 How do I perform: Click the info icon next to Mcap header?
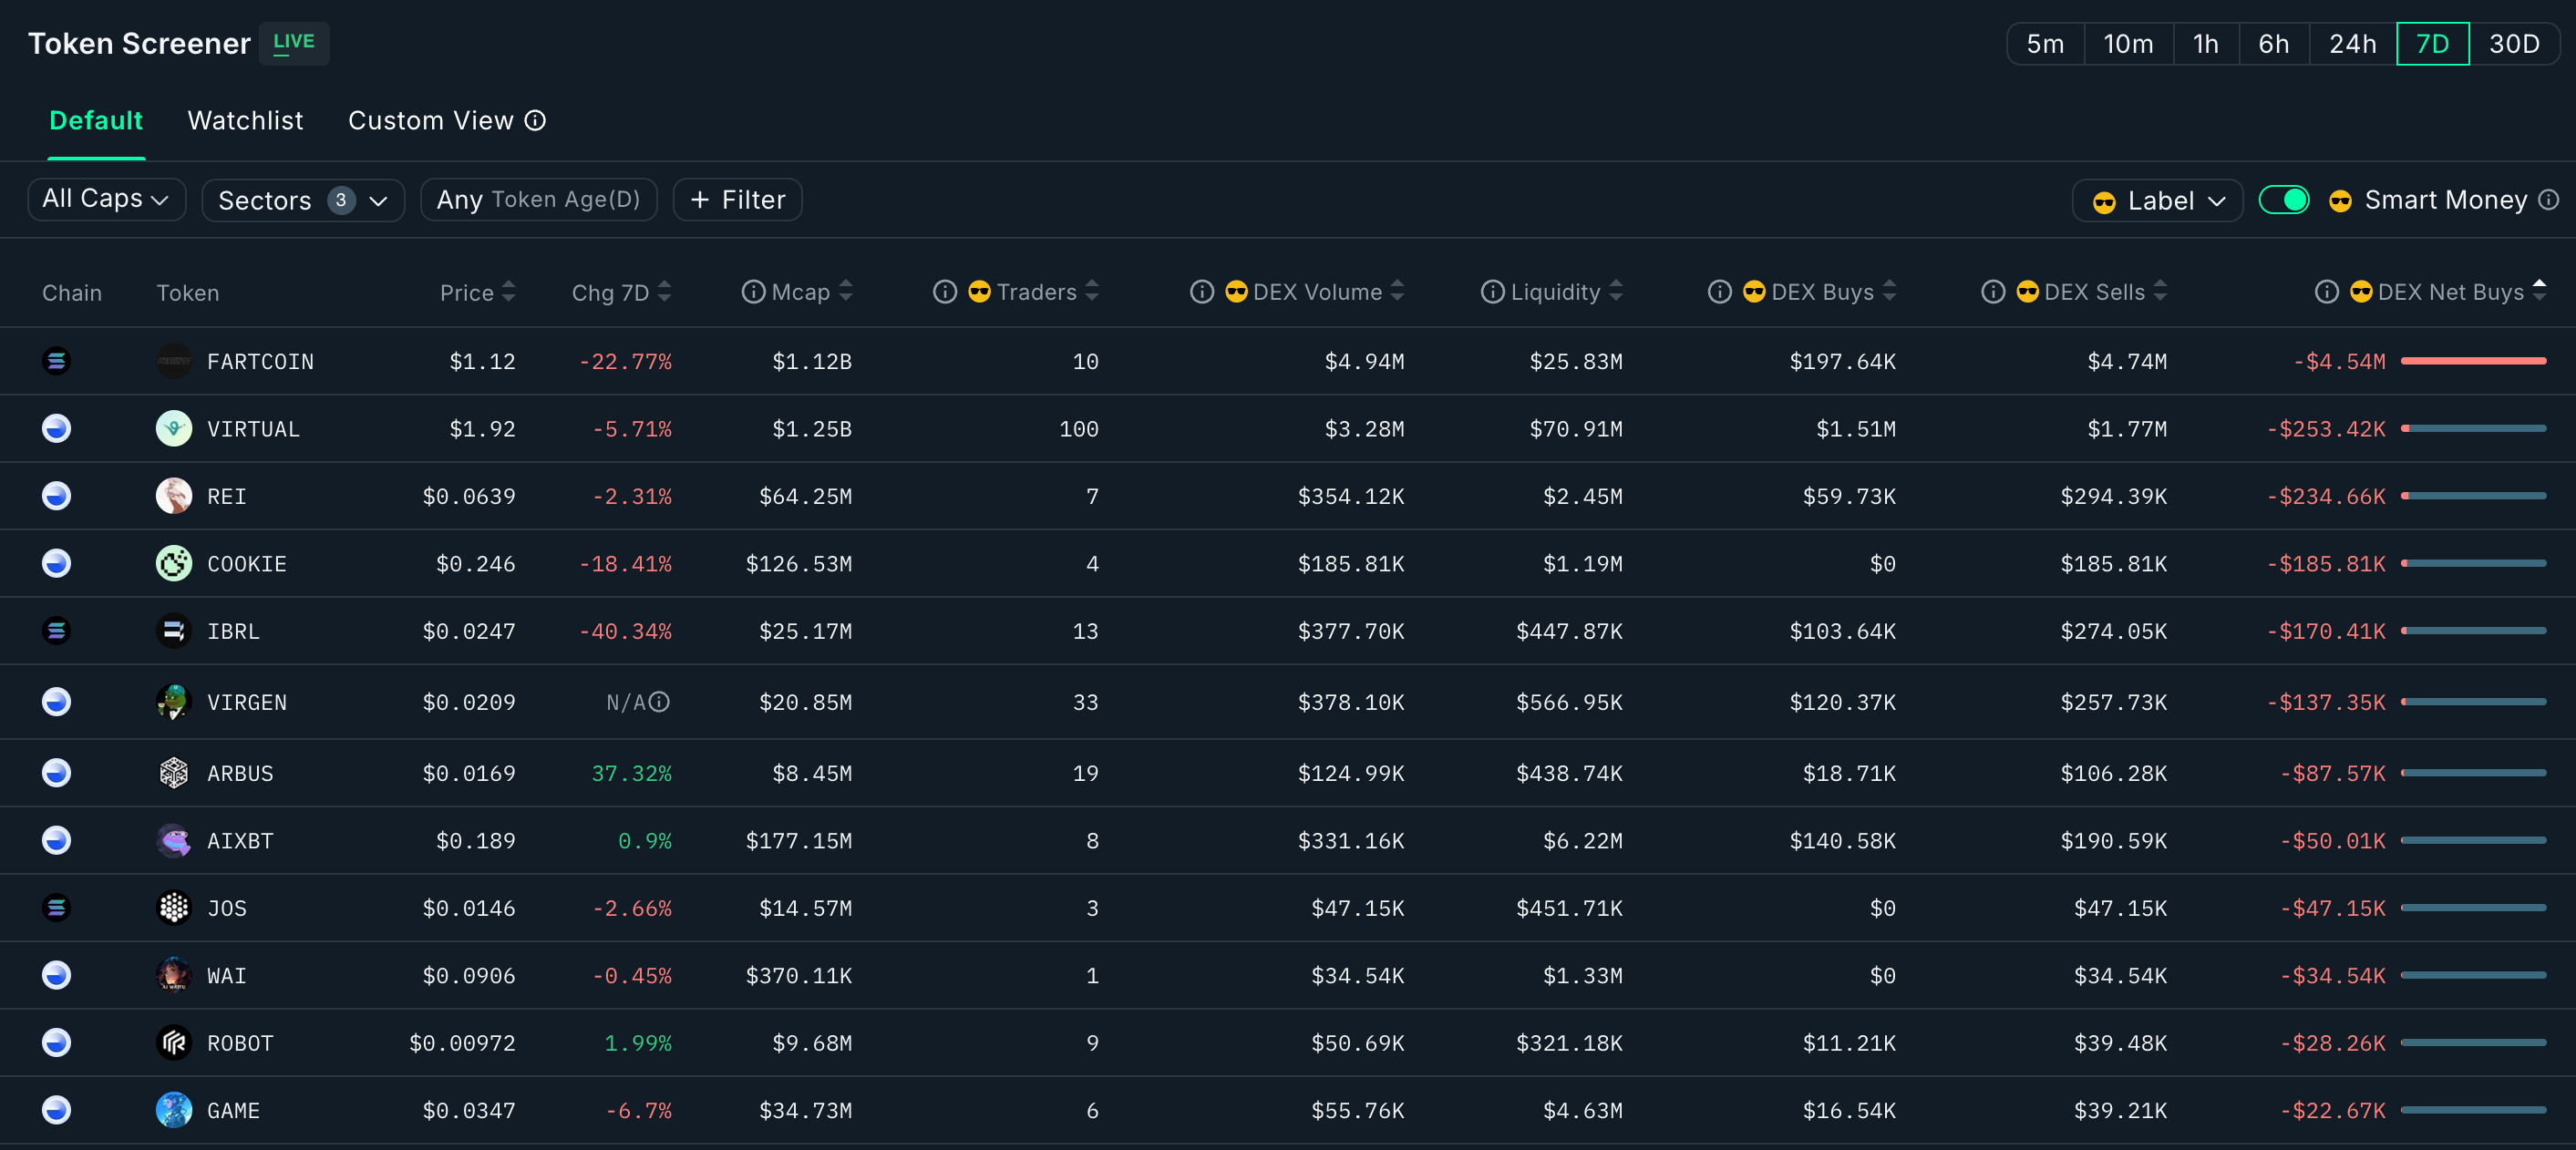[752, 292]
